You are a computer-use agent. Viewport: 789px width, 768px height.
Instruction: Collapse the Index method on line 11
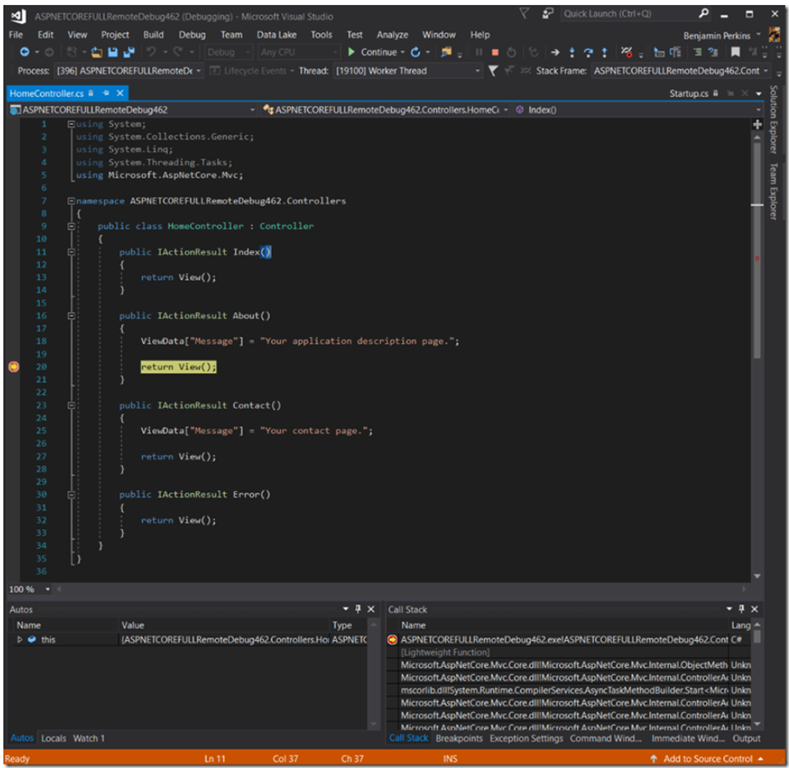click(71, 252)
